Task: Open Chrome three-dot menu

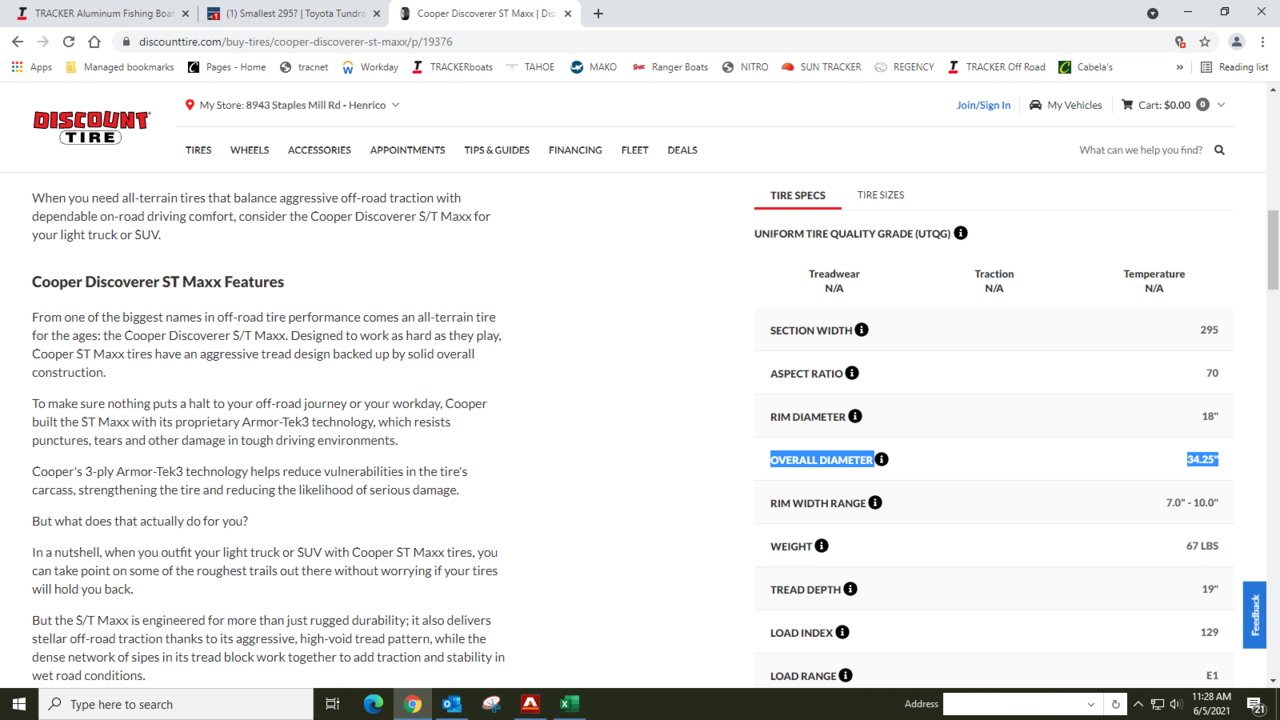Action: click(1262, 42)
